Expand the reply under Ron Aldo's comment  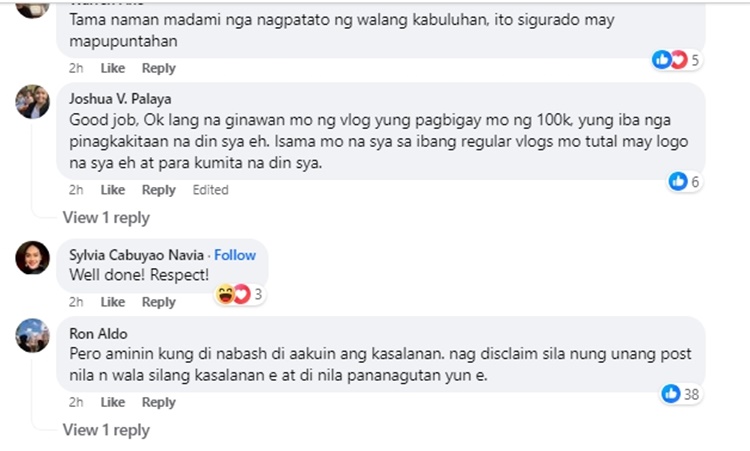coord(106,430)
